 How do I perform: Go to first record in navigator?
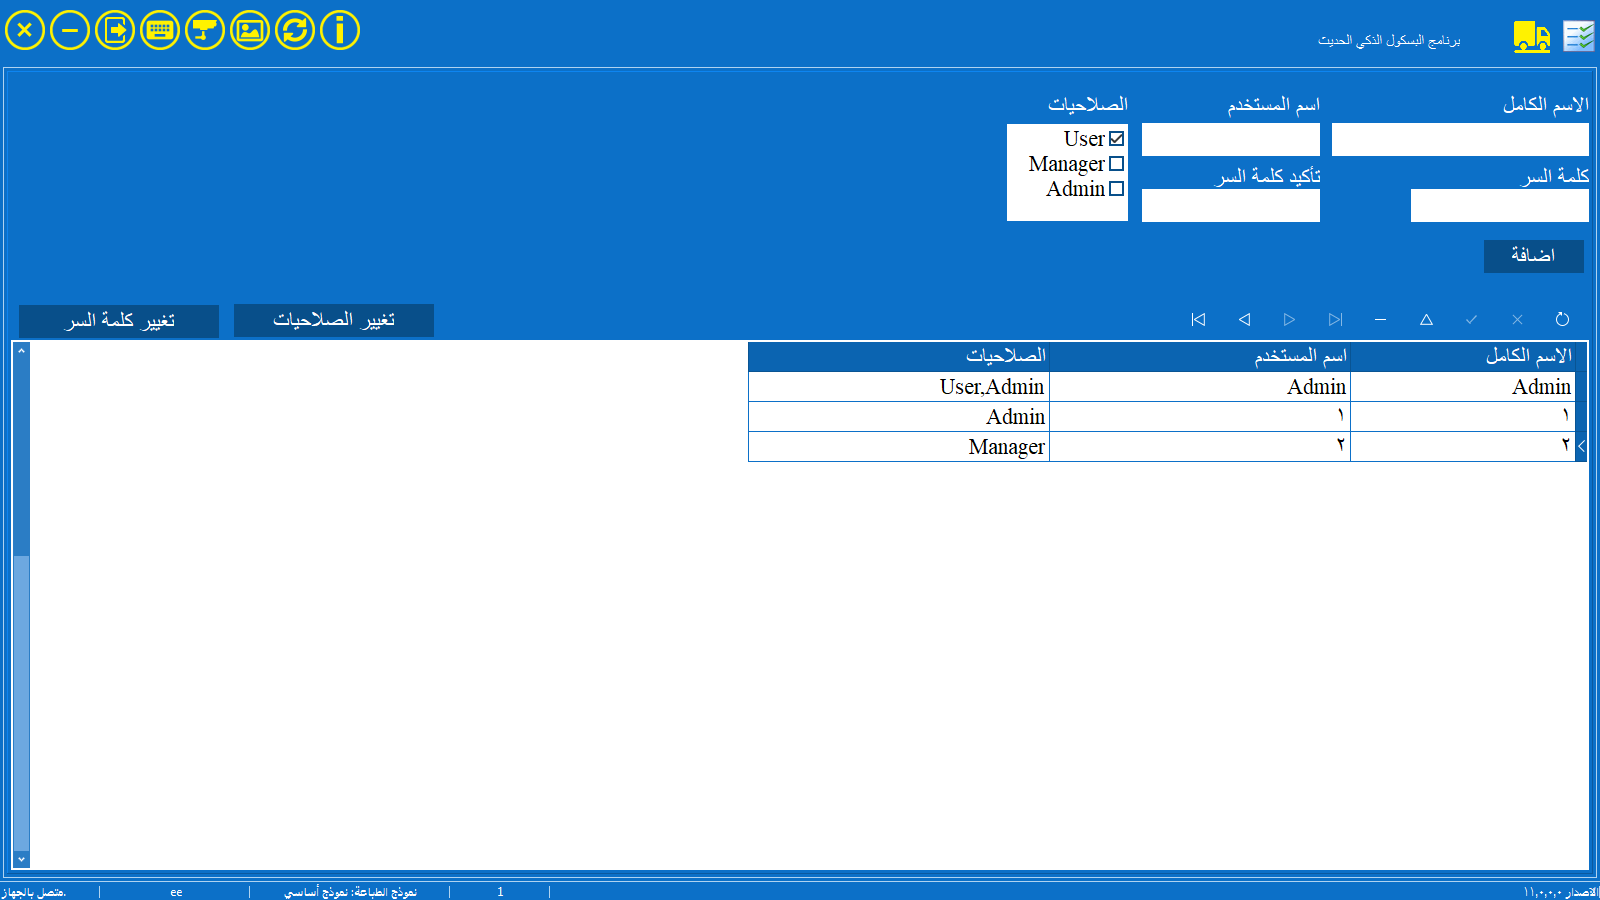tap(1198, 320)
